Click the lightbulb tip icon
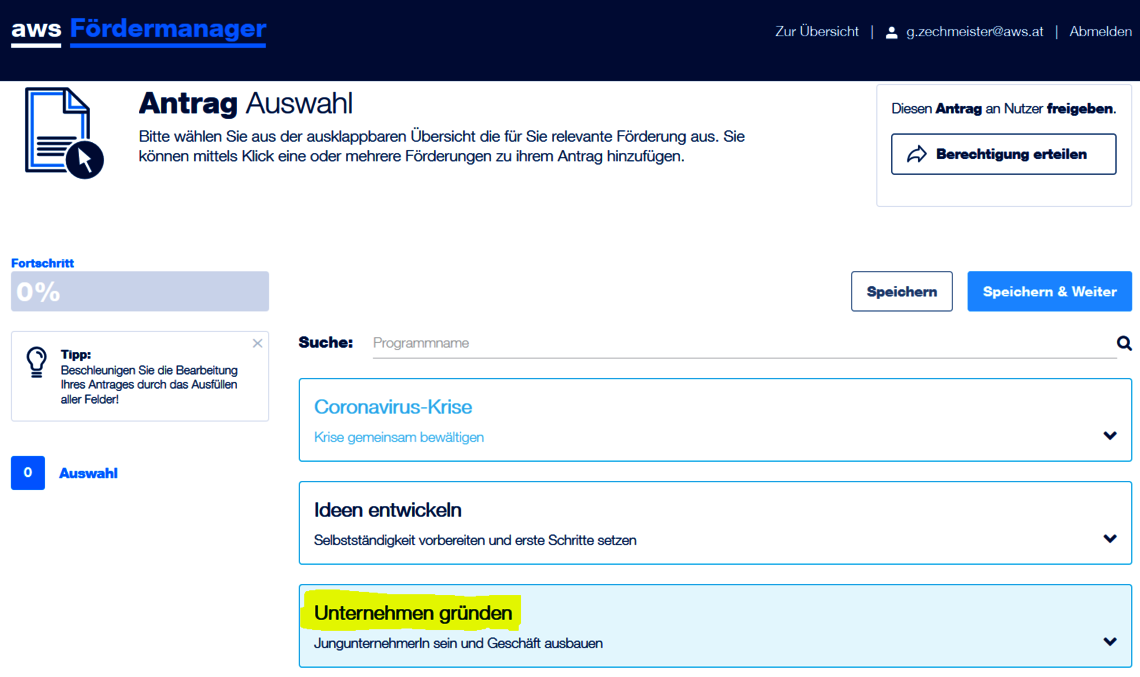The width and height of the screenshot is (1140, 677). click(x=37, y=362)
